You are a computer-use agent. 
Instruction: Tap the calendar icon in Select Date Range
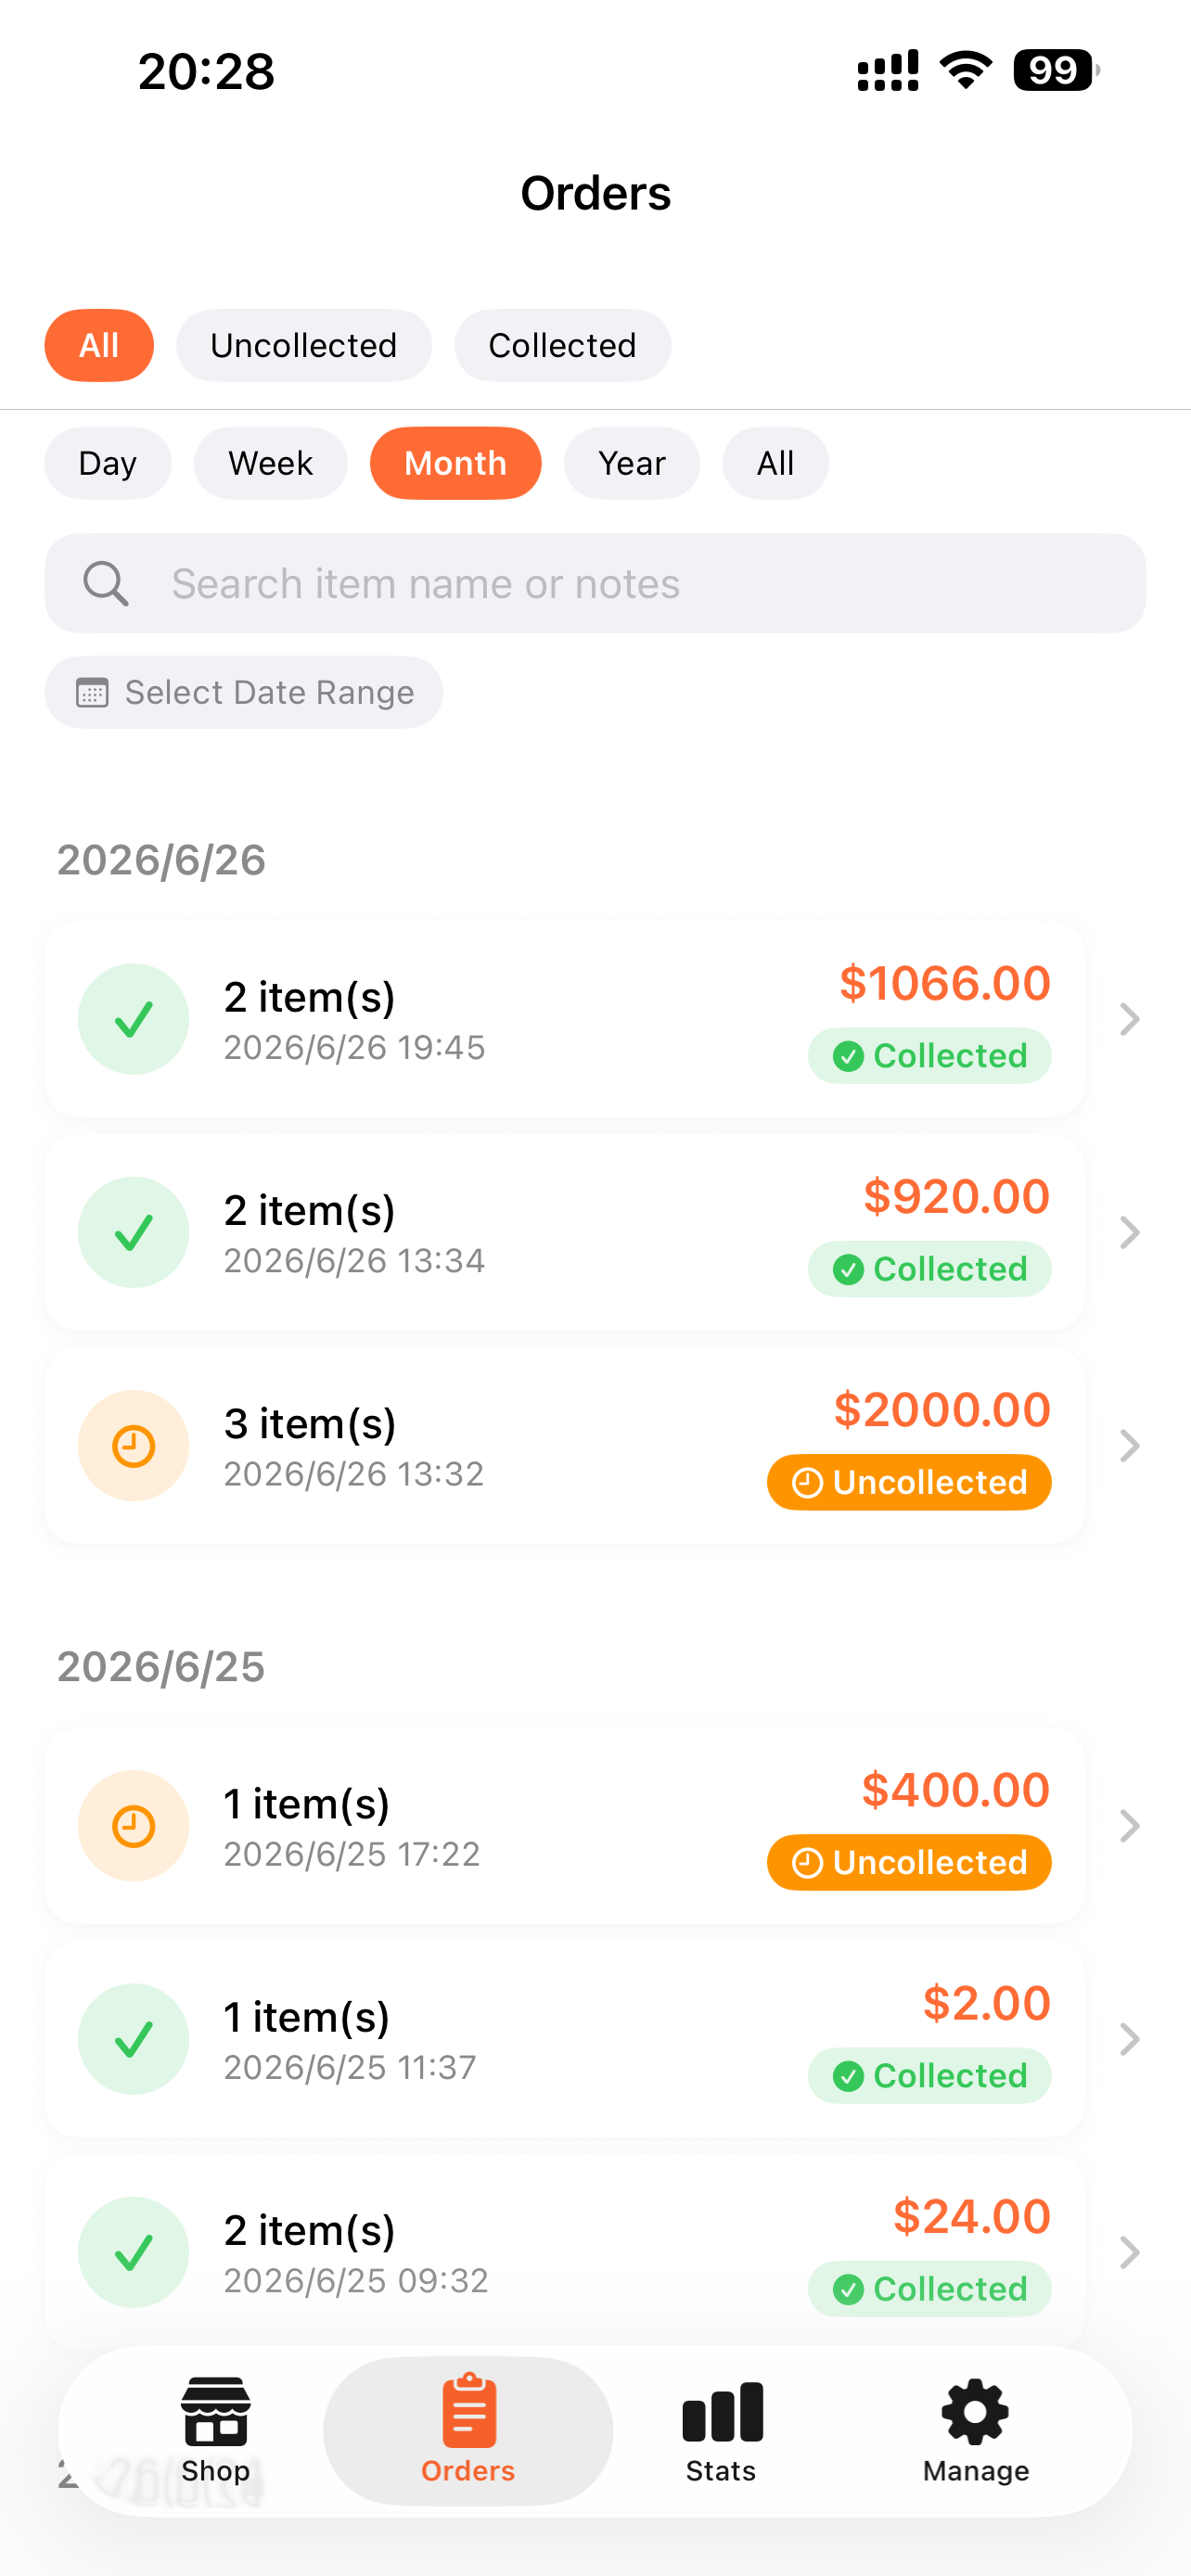pos(92,692)
